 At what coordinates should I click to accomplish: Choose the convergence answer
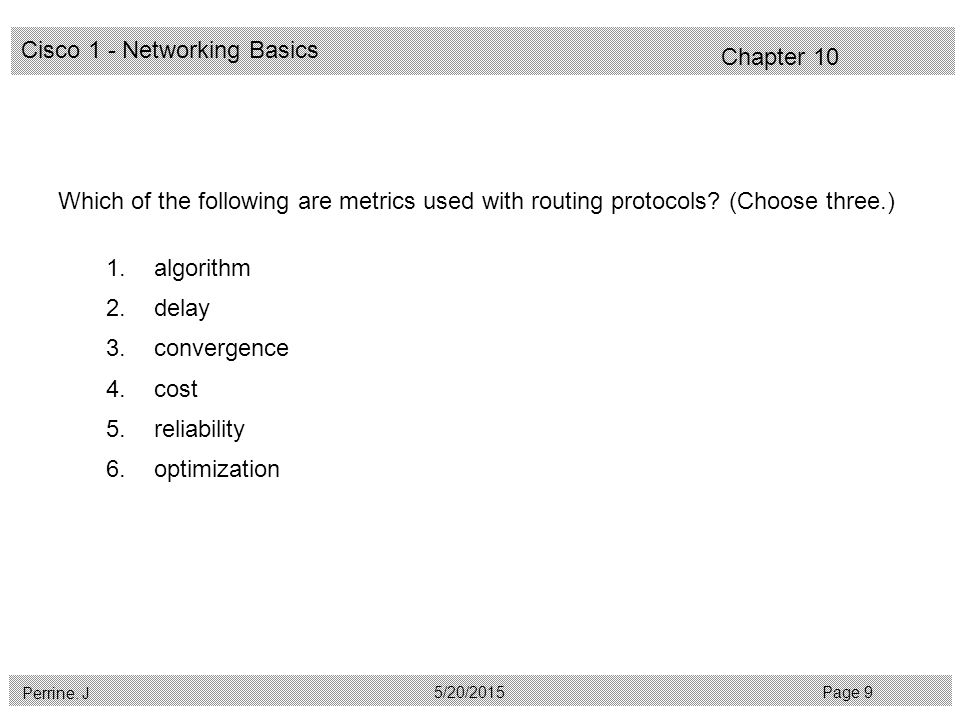point(221,349)
